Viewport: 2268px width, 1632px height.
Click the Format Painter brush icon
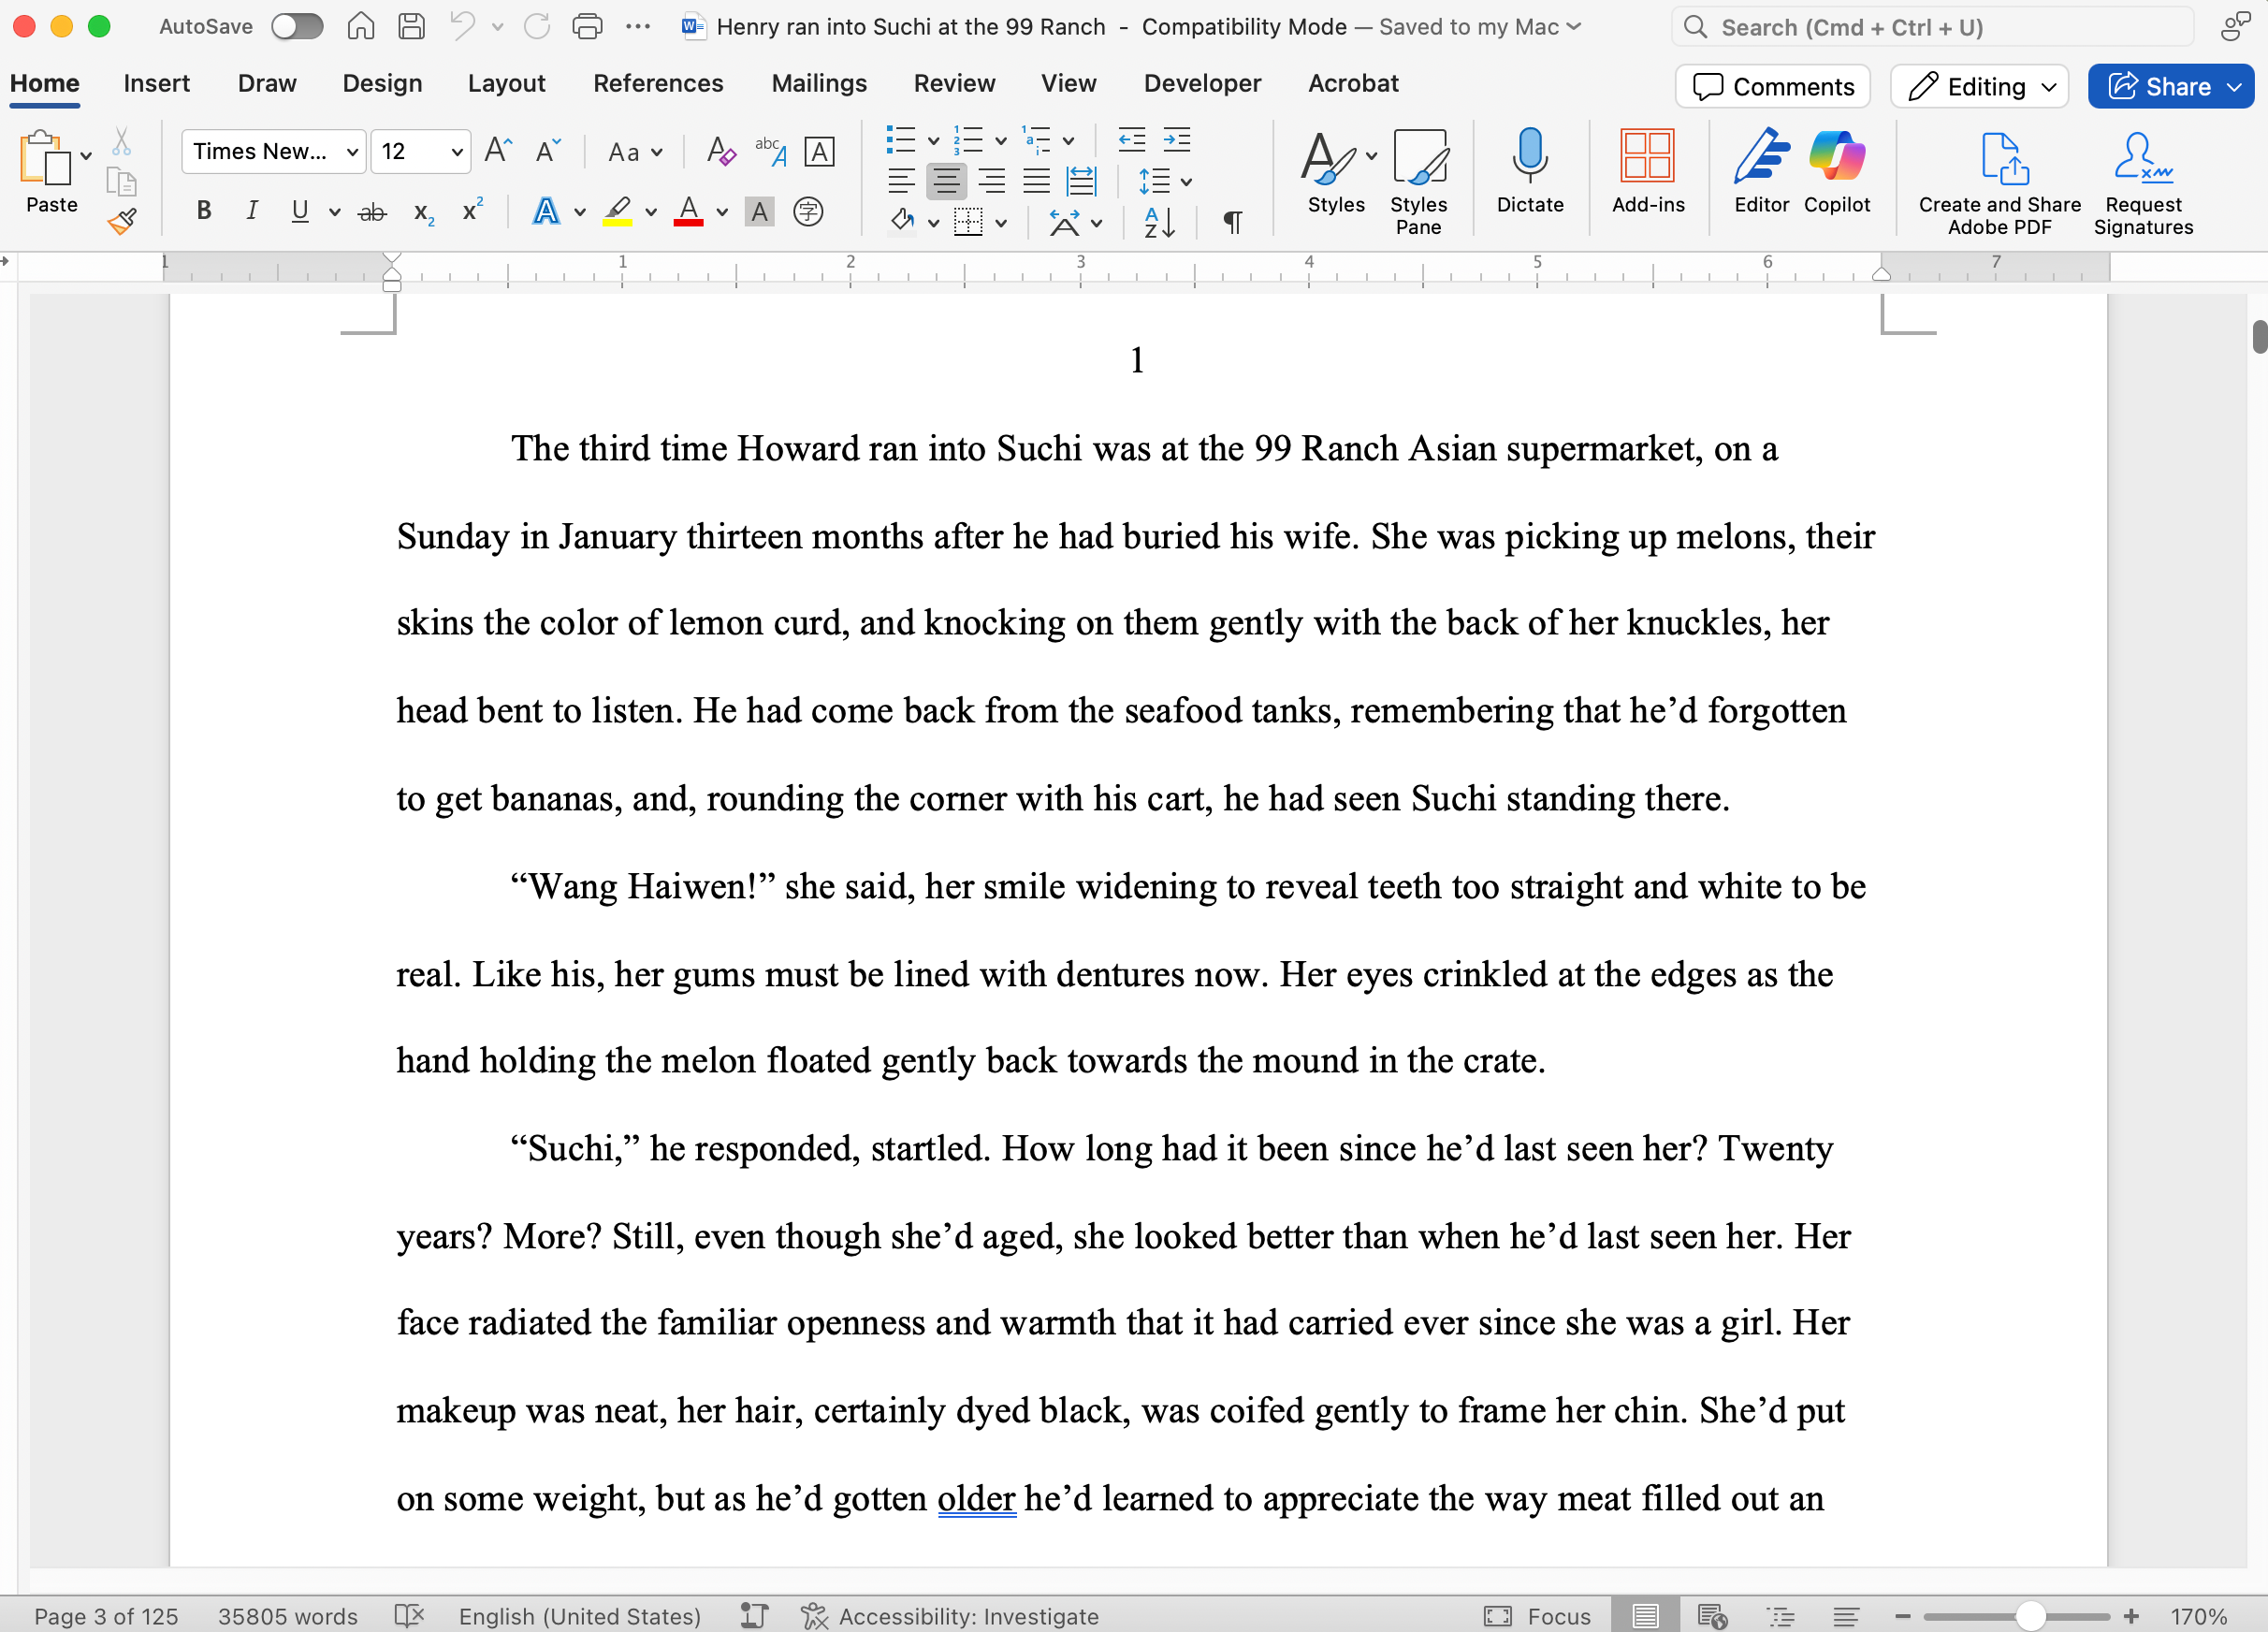point(122,221)
